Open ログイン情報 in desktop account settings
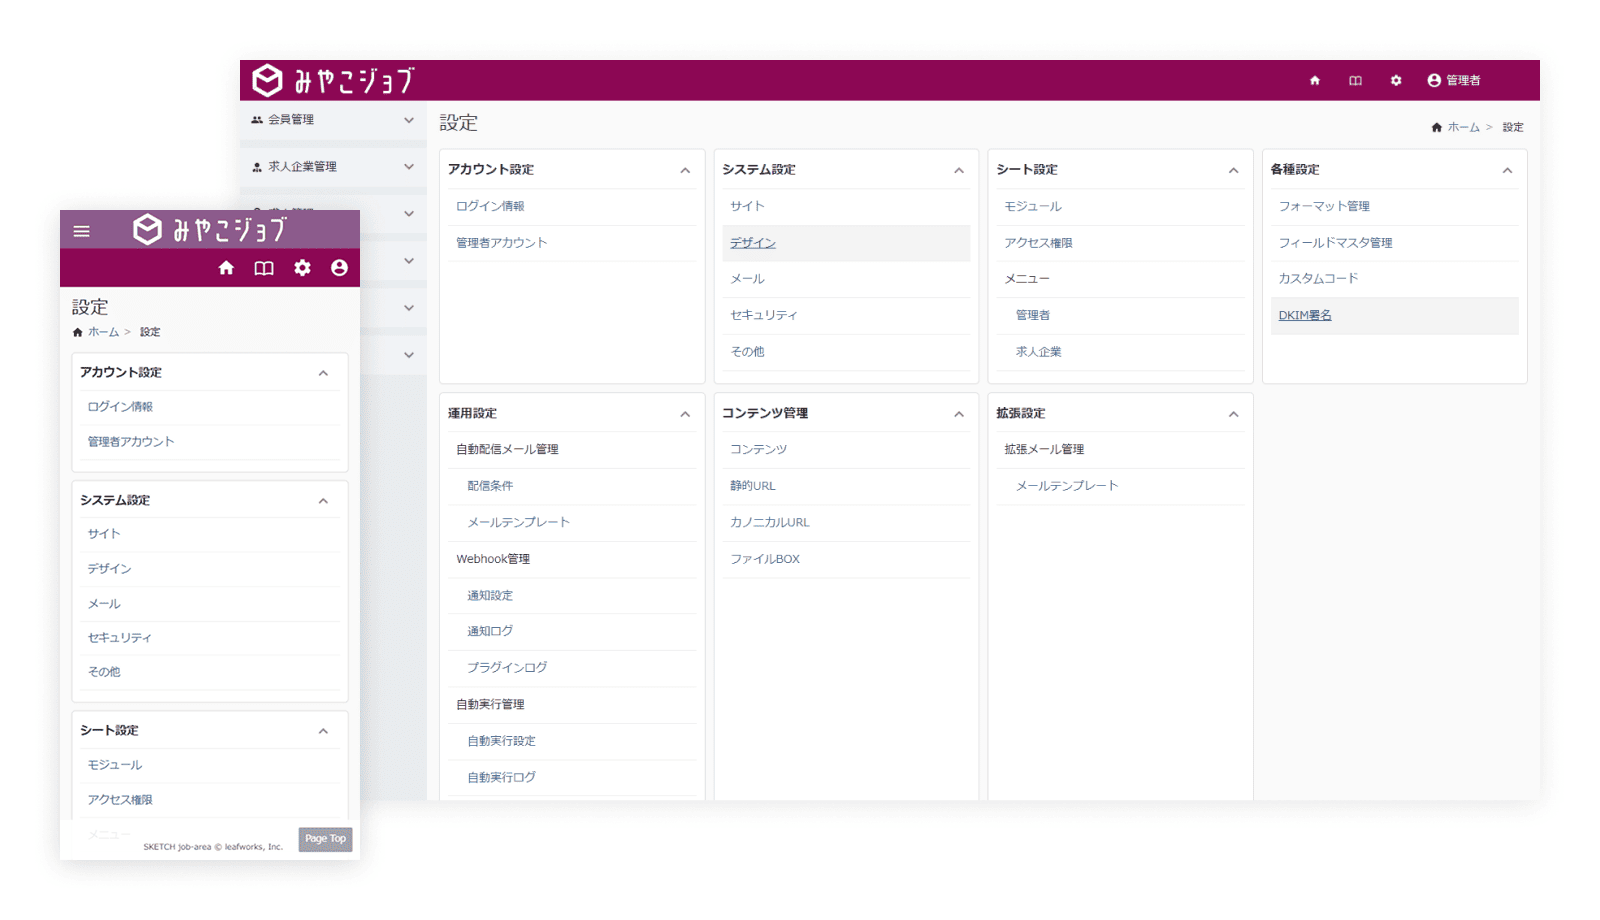 490,206
